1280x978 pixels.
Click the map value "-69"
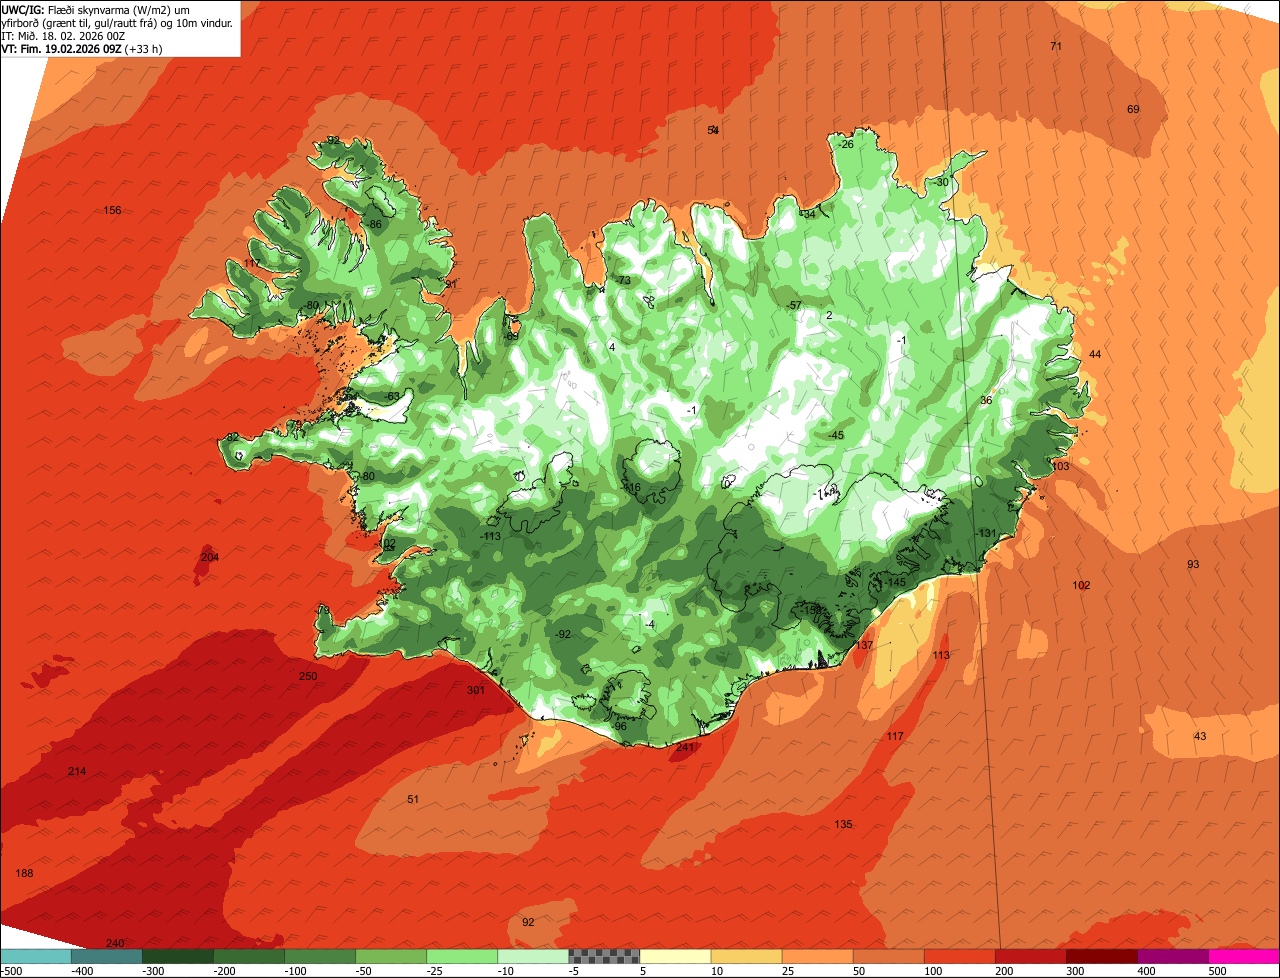point(512,337)
